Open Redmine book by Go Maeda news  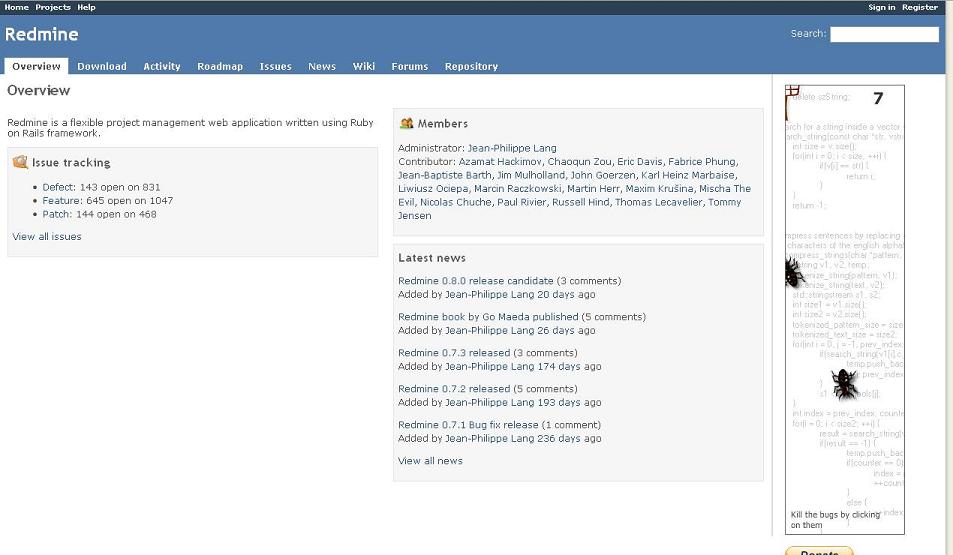(x=488, y=317)
